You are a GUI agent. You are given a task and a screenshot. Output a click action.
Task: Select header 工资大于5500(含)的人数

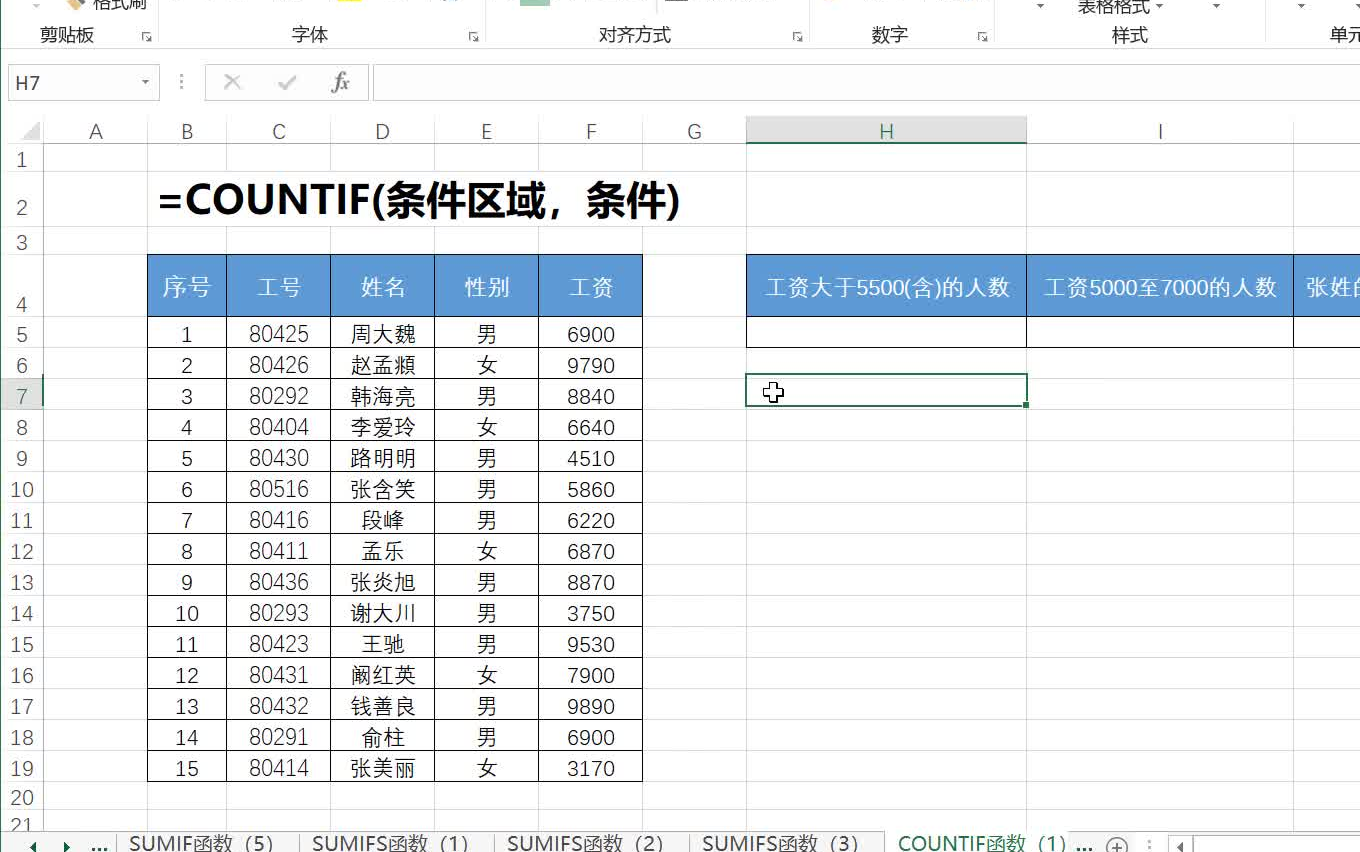coord(886,286)
